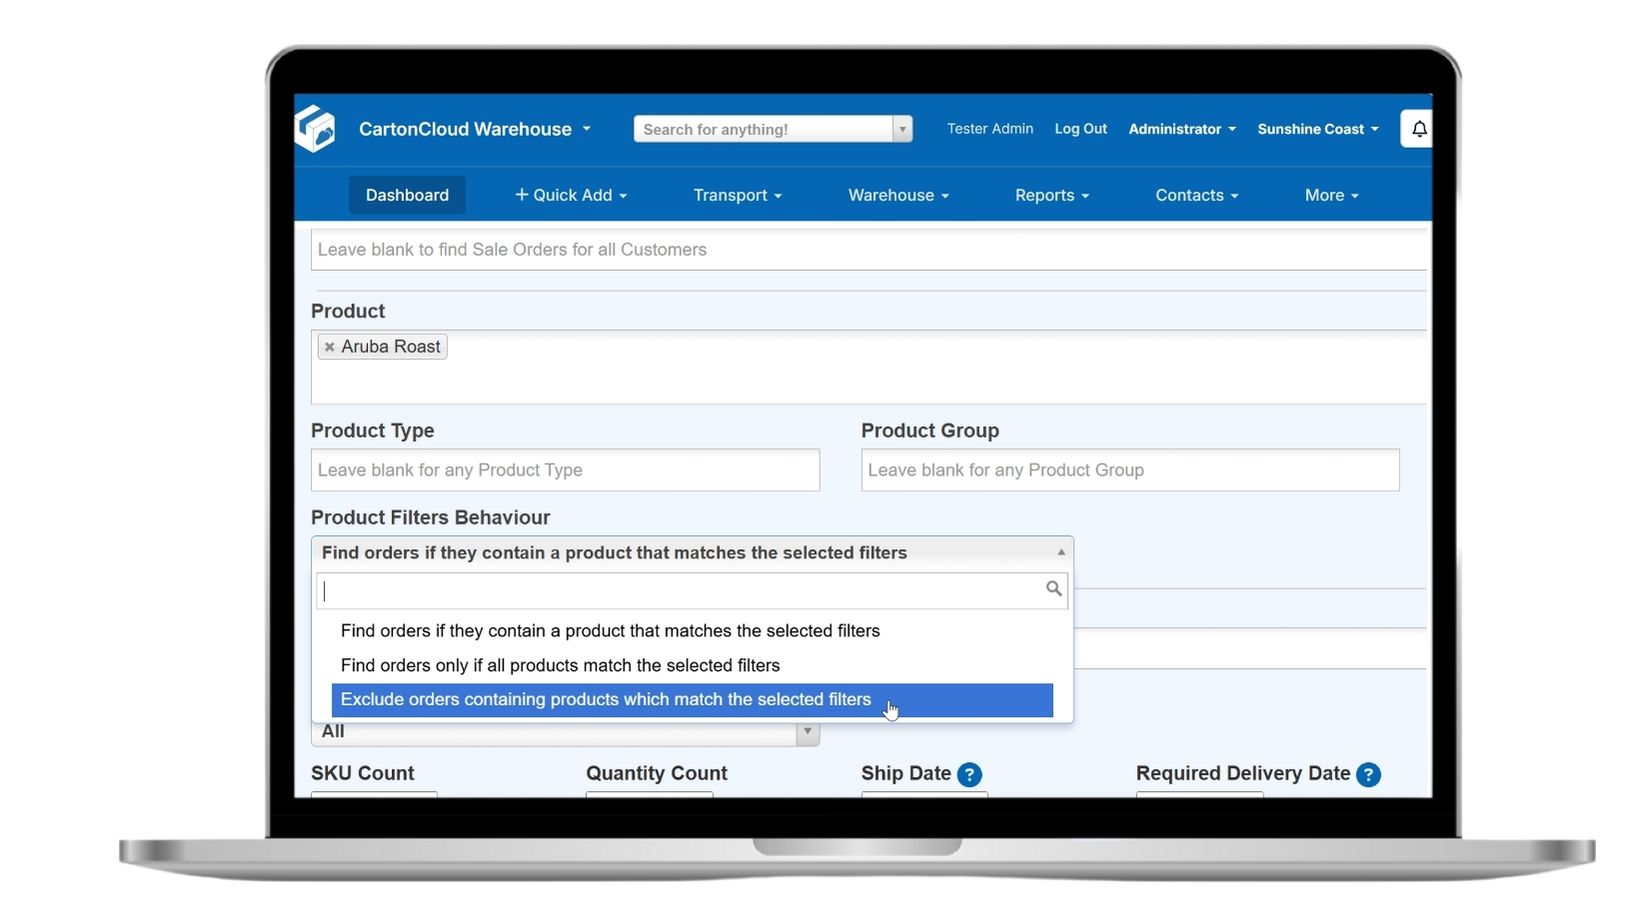This screenshot has height=917, width=1625.
Task: Collapse the Product Filters Behaviour dropdown
Action: pos(692,553)
